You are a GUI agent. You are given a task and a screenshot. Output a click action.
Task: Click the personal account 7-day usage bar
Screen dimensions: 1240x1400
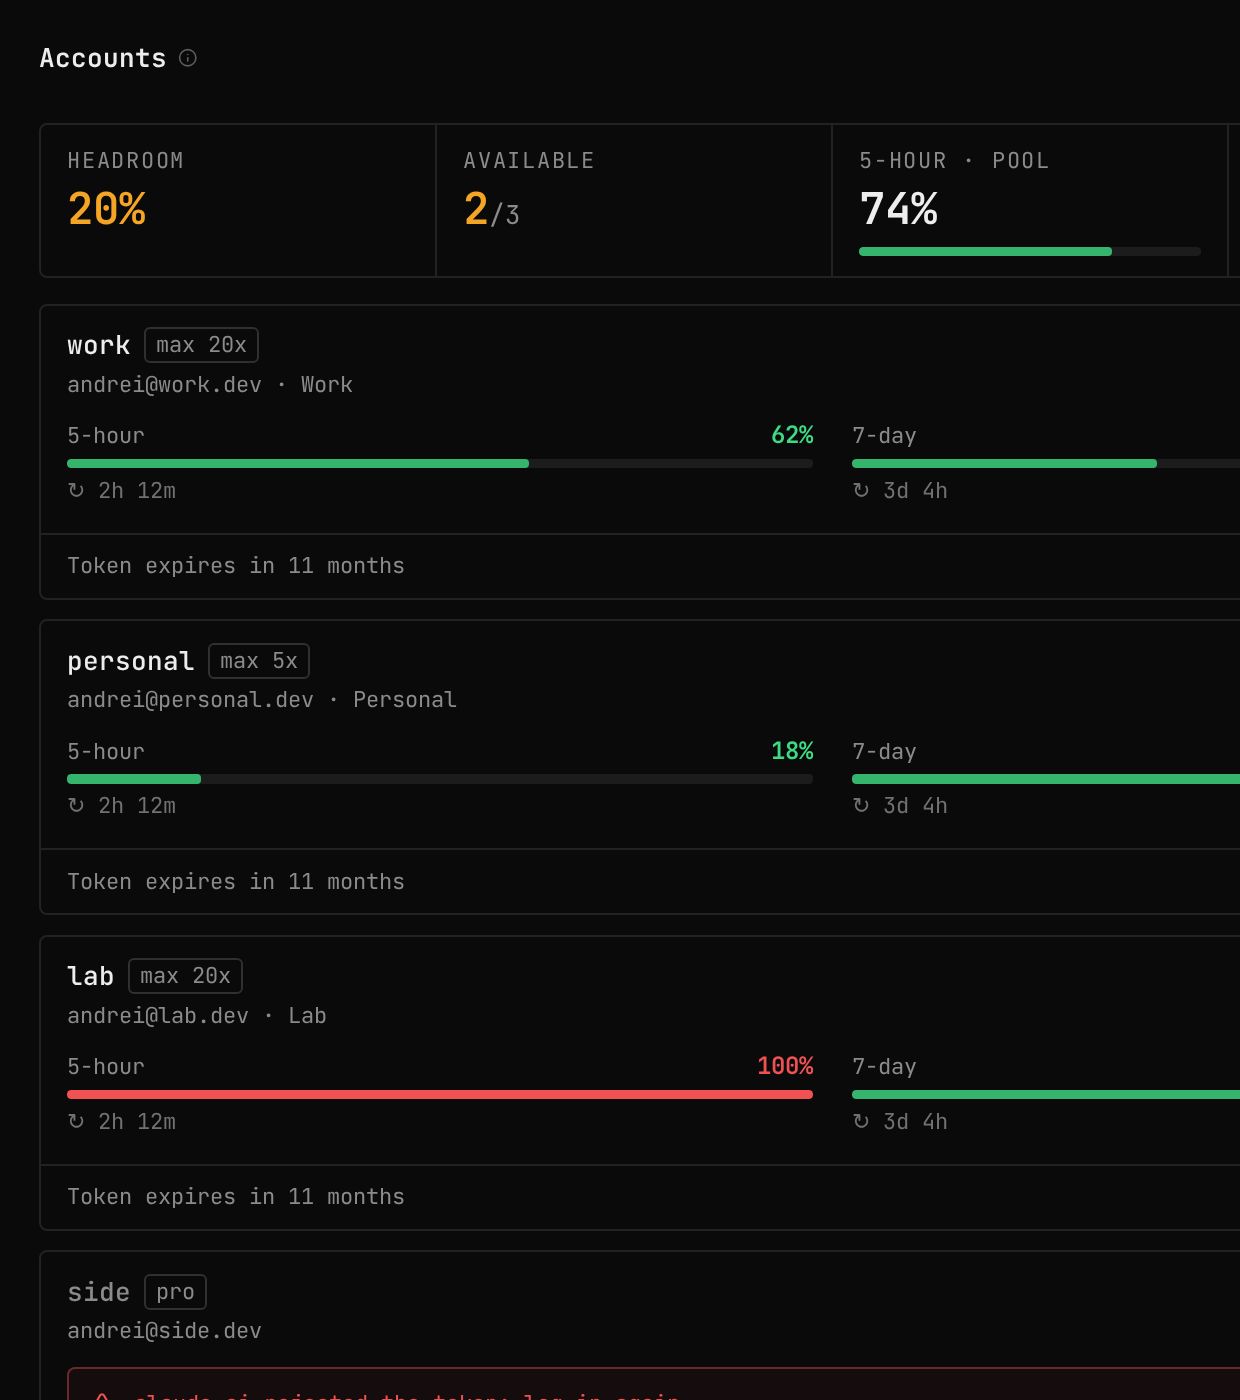pyautogui.click(x=1046, y=779)
